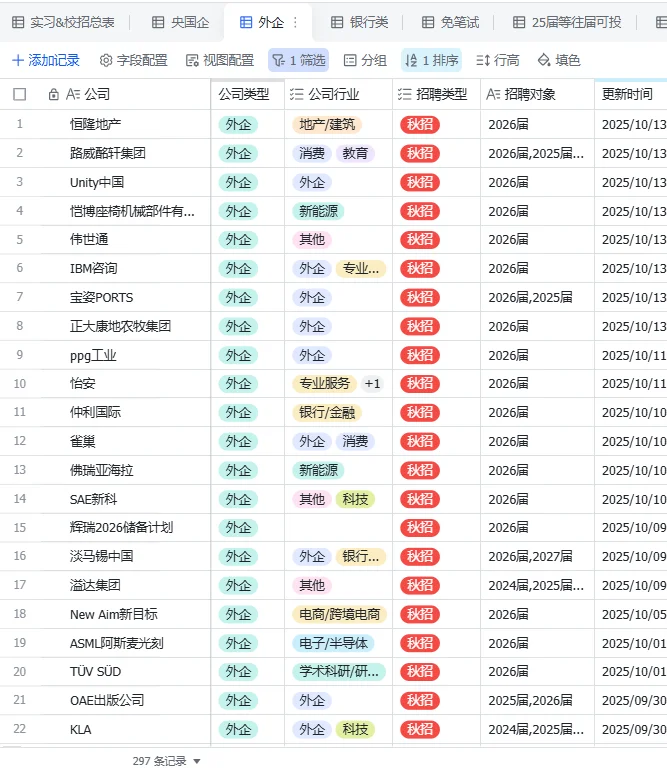
Task: Click 科技 tag in SAE新科 row
Action: click(355, 499)
